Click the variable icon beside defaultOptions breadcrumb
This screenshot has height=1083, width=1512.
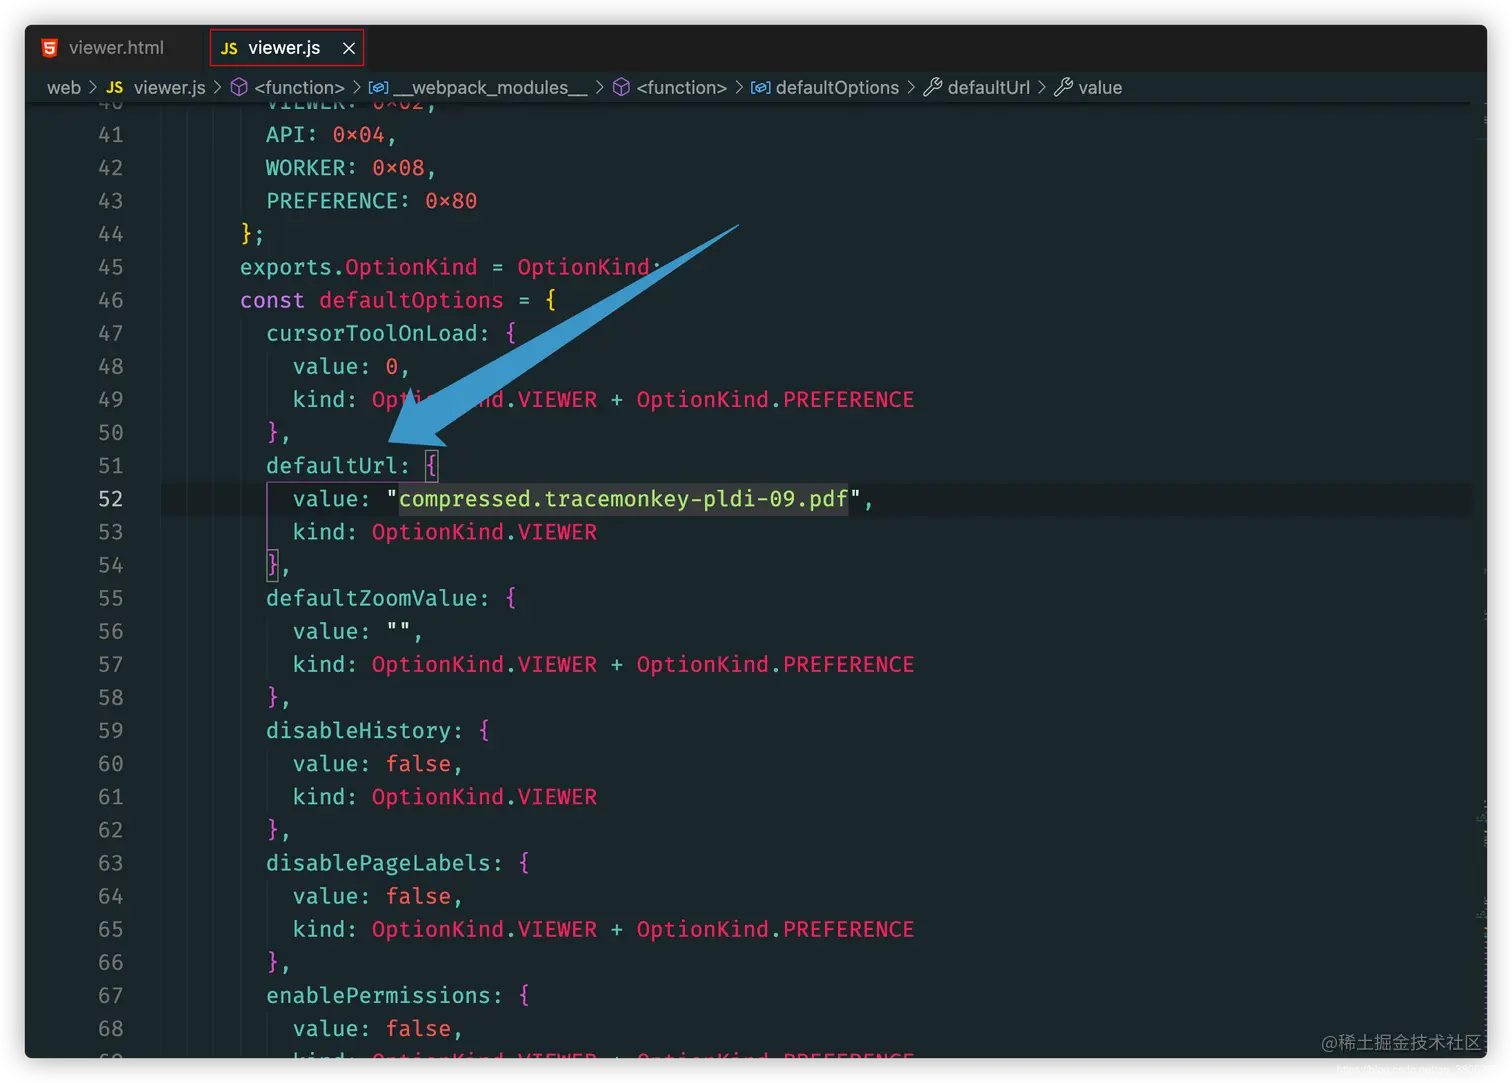[761, 88]
